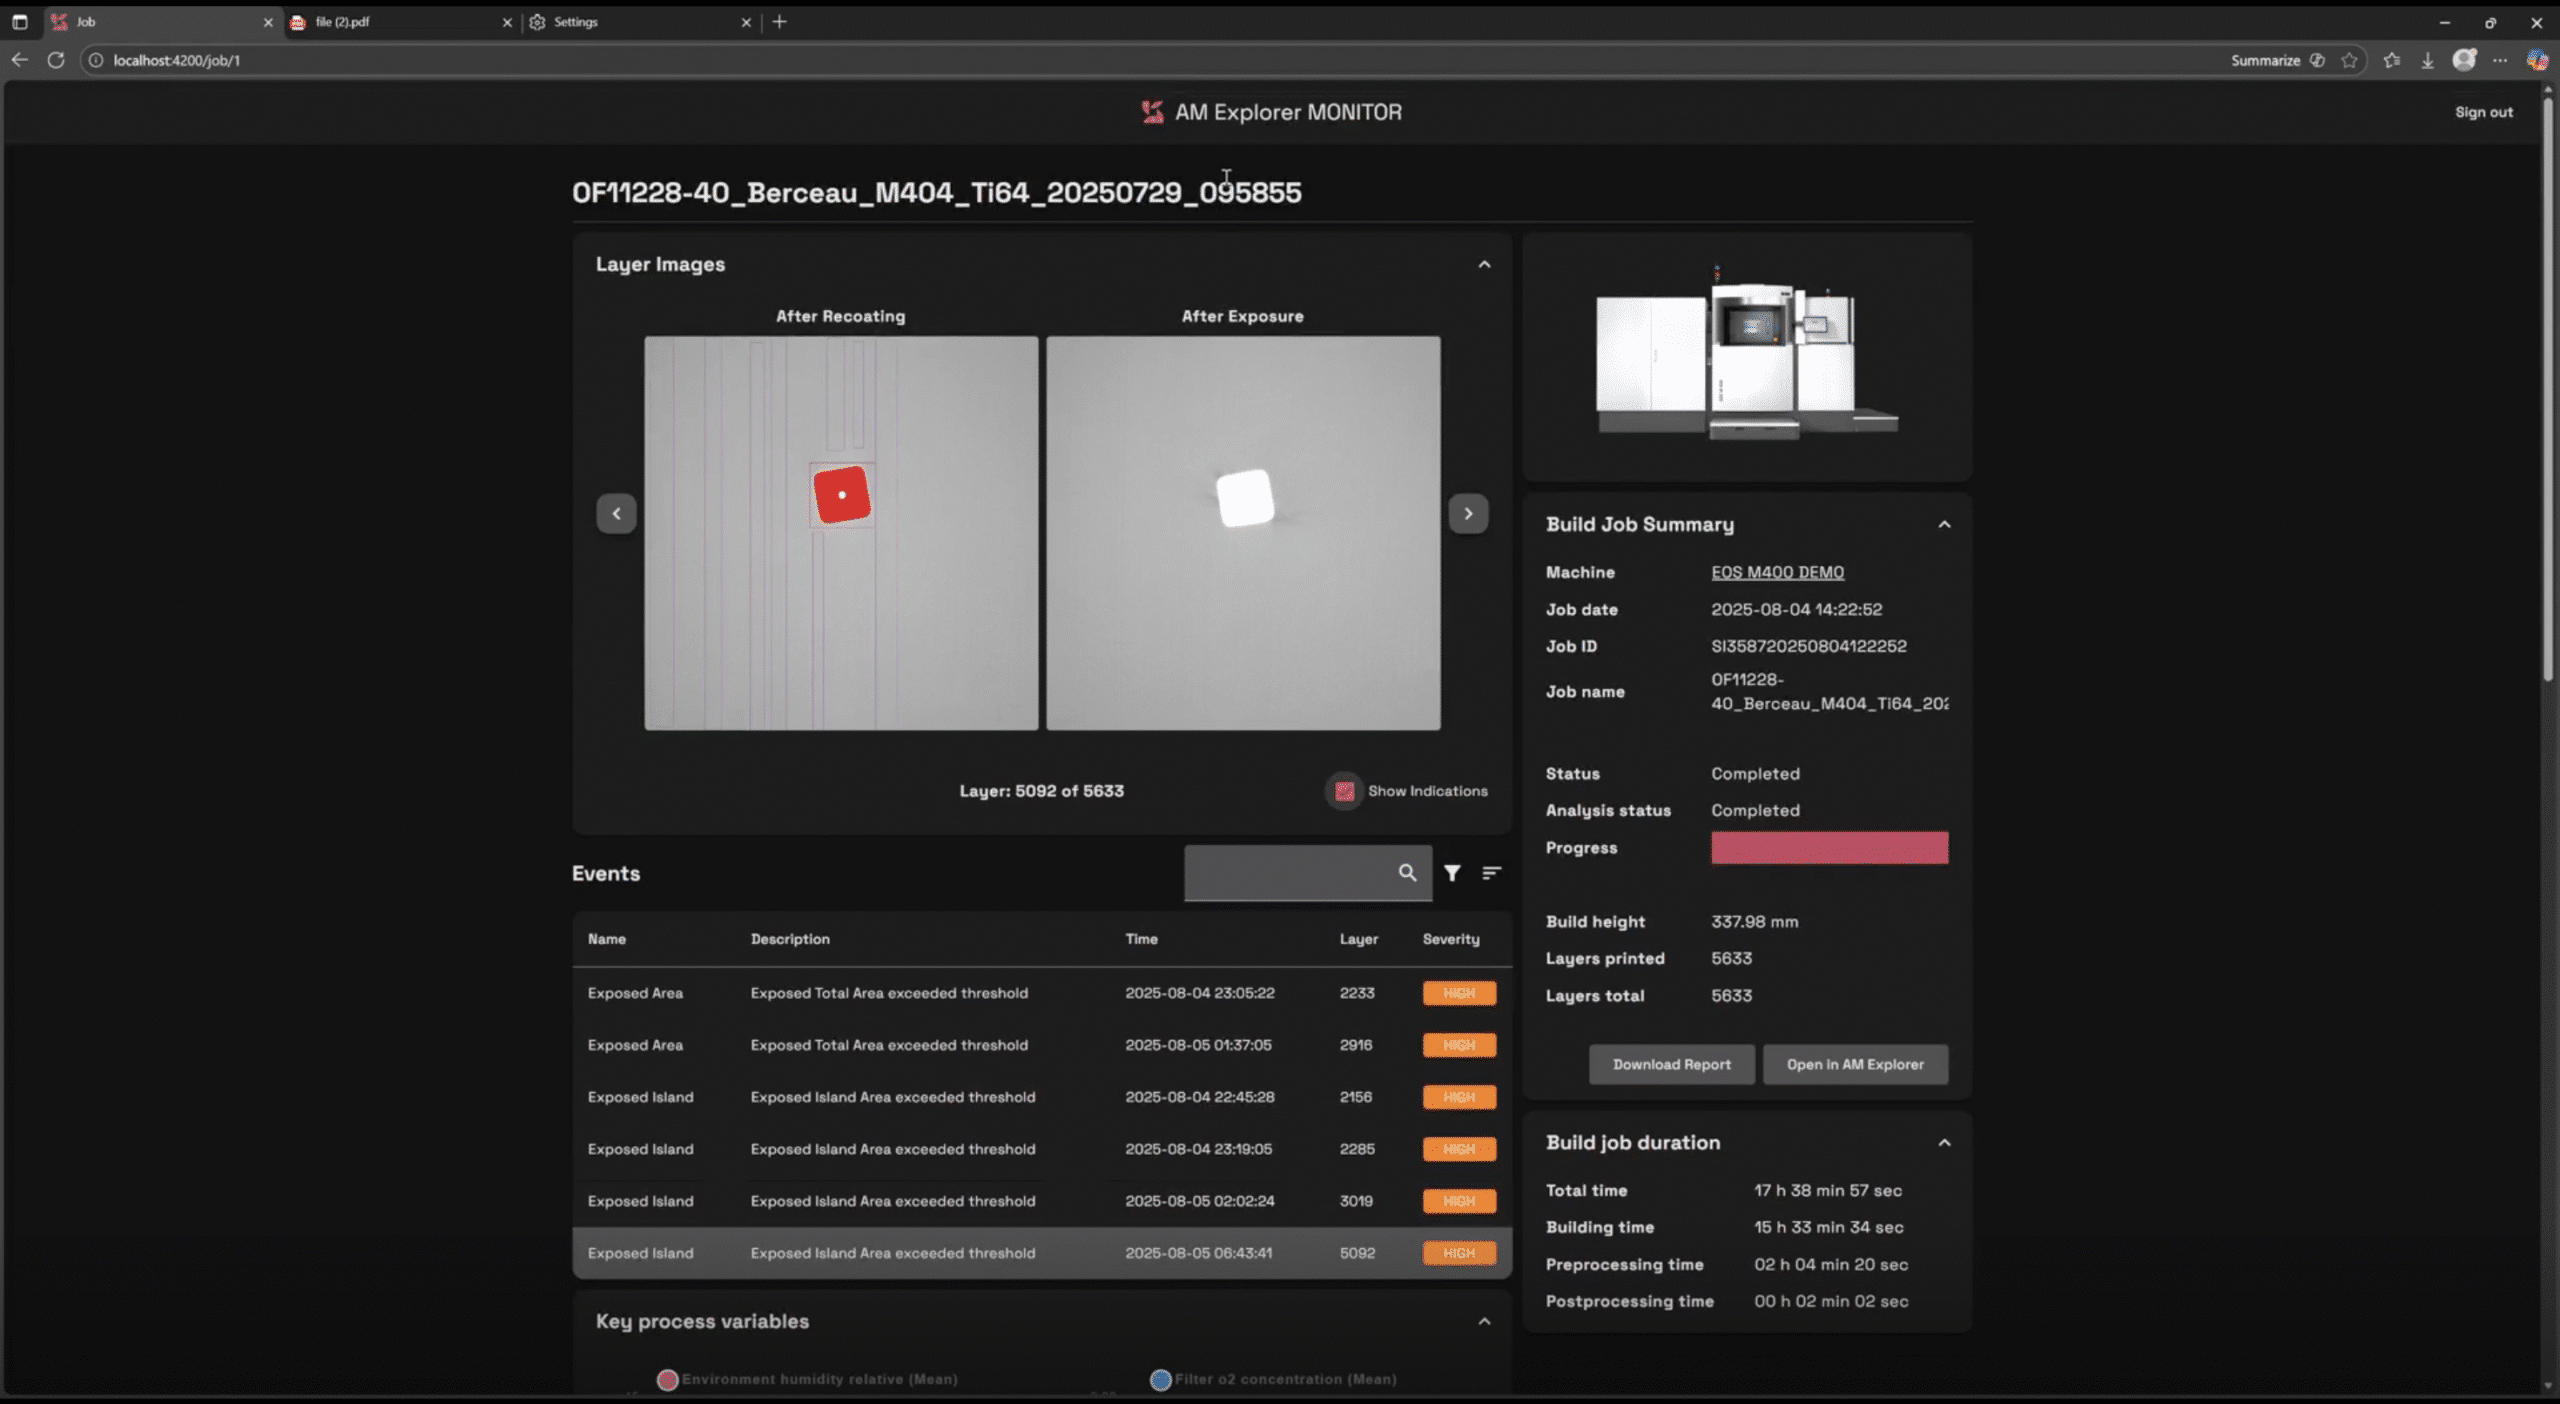Go to next layer image arrow
Image resolution: width=2560 pixels, height=1404 pixels.
point(1468,513)
